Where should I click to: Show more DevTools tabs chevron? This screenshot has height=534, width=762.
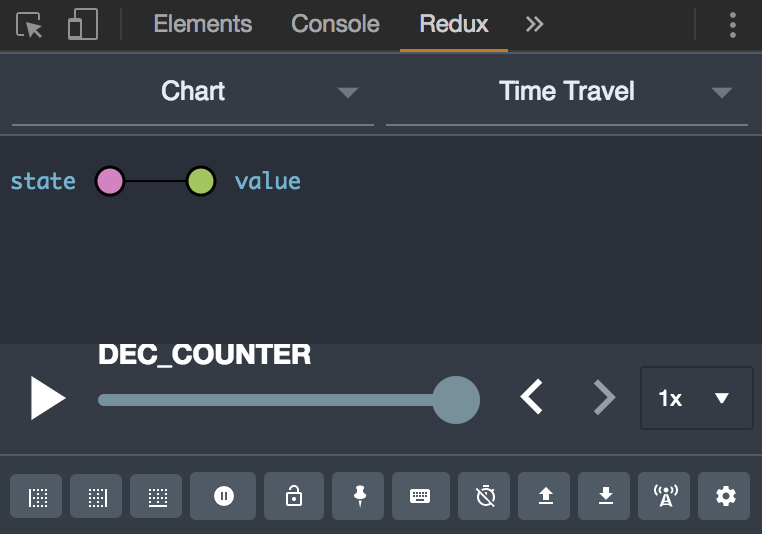coord(535,25)
